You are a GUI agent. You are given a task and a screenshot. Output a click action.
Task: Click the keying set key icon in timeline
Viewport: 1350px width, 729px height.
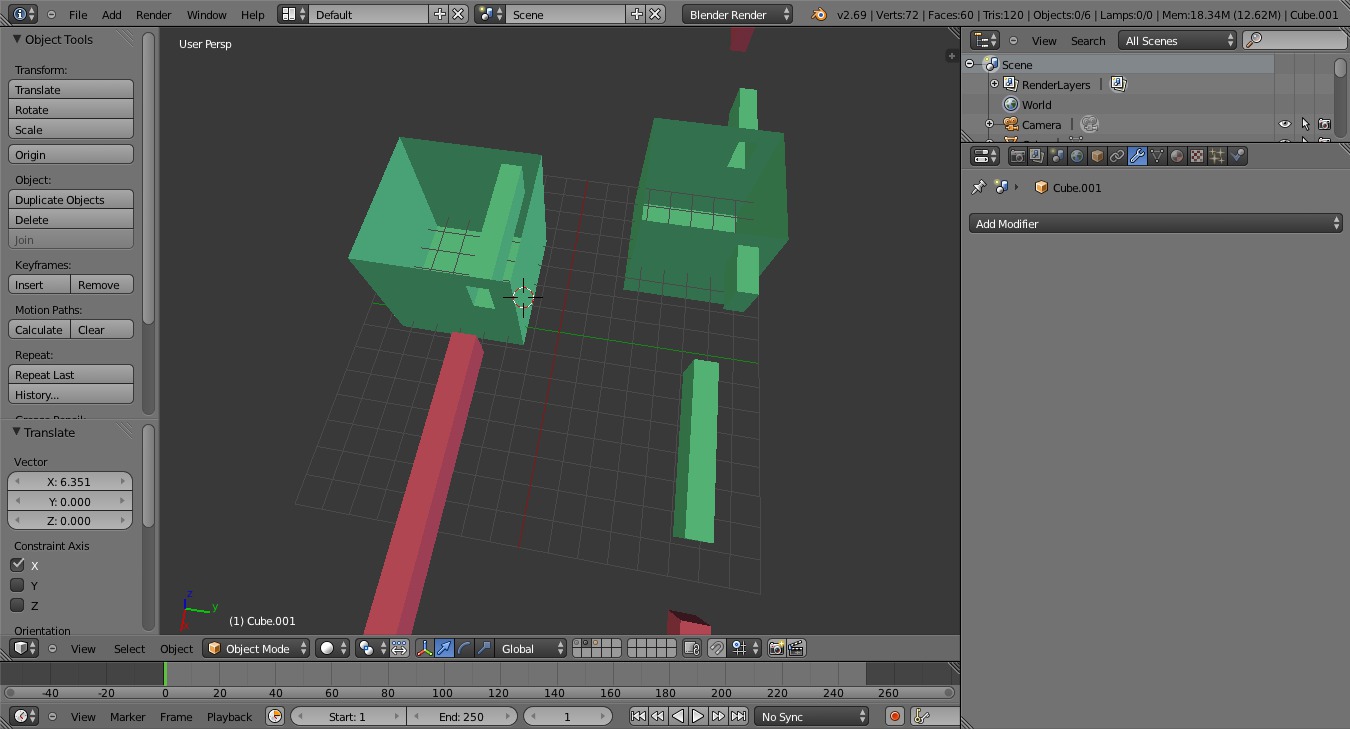click(922, 716)
